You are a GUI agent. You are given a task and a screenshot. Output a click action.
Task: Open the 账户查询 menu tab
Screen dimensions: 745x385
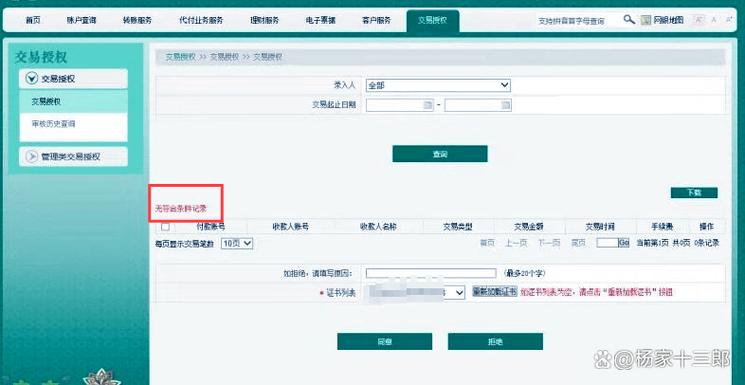82,20
